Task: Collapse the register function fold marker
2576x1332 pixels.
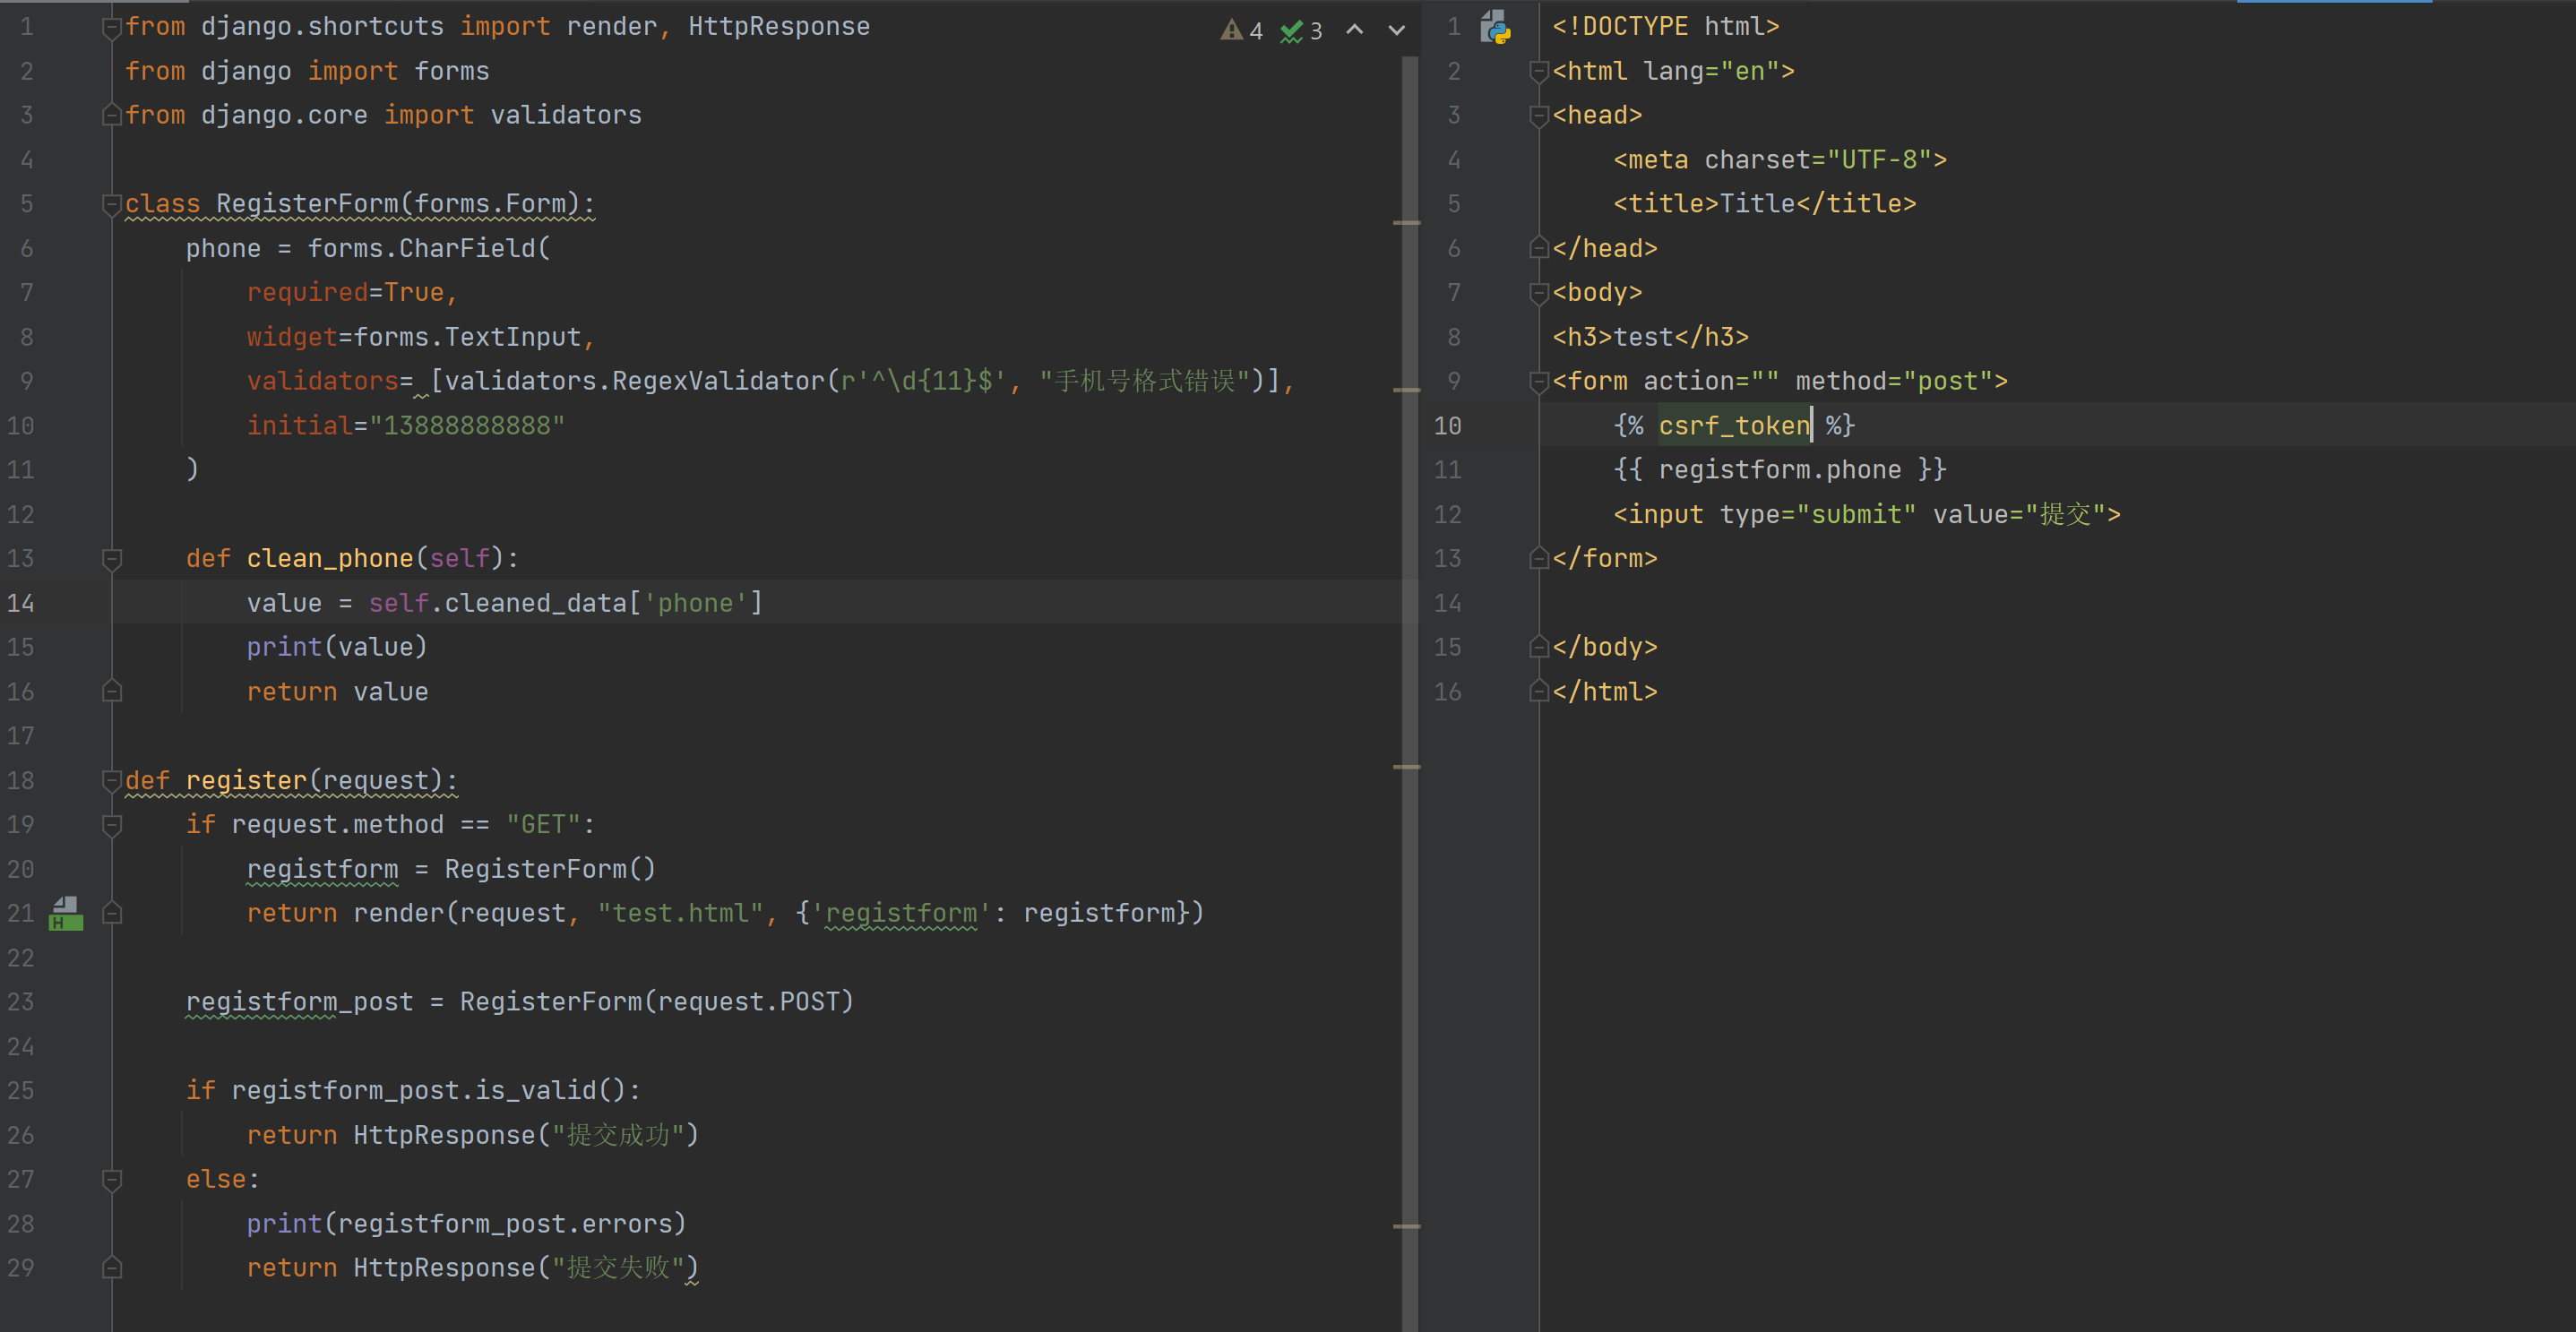Action: click(111, 780)
